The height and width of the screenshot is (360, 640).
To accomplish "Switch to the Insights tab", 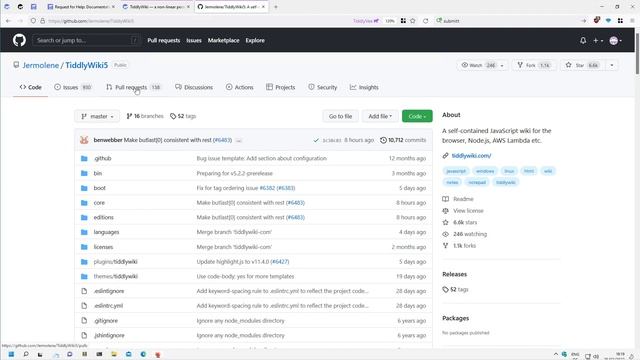I will 364,87.
